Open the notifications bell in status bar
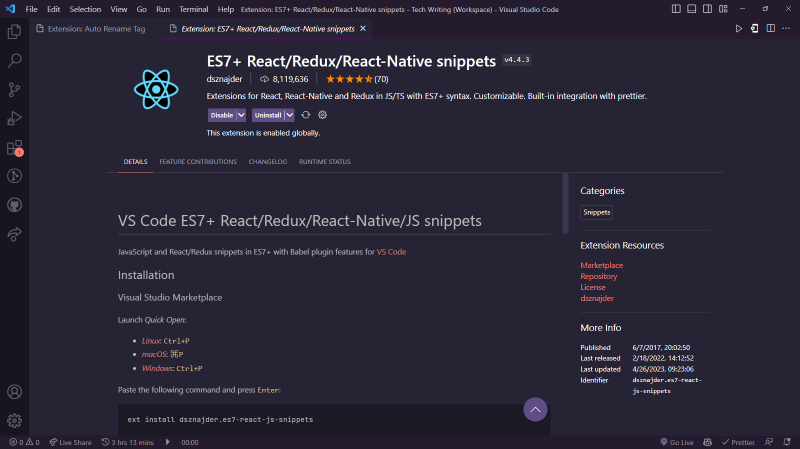 coord(787,442)
